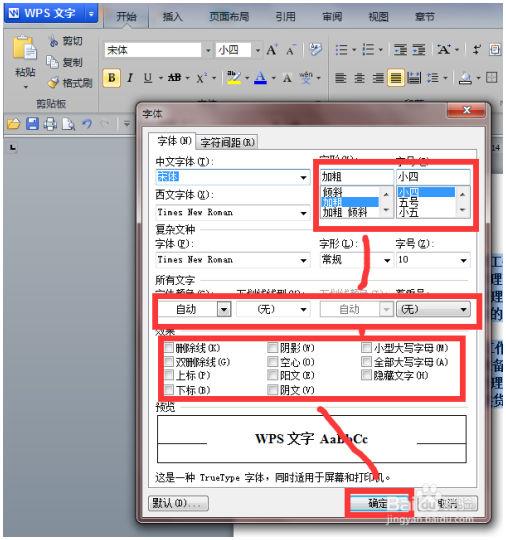Click the 默认 default button
This screenshot has height=540, width=506.
178,503
